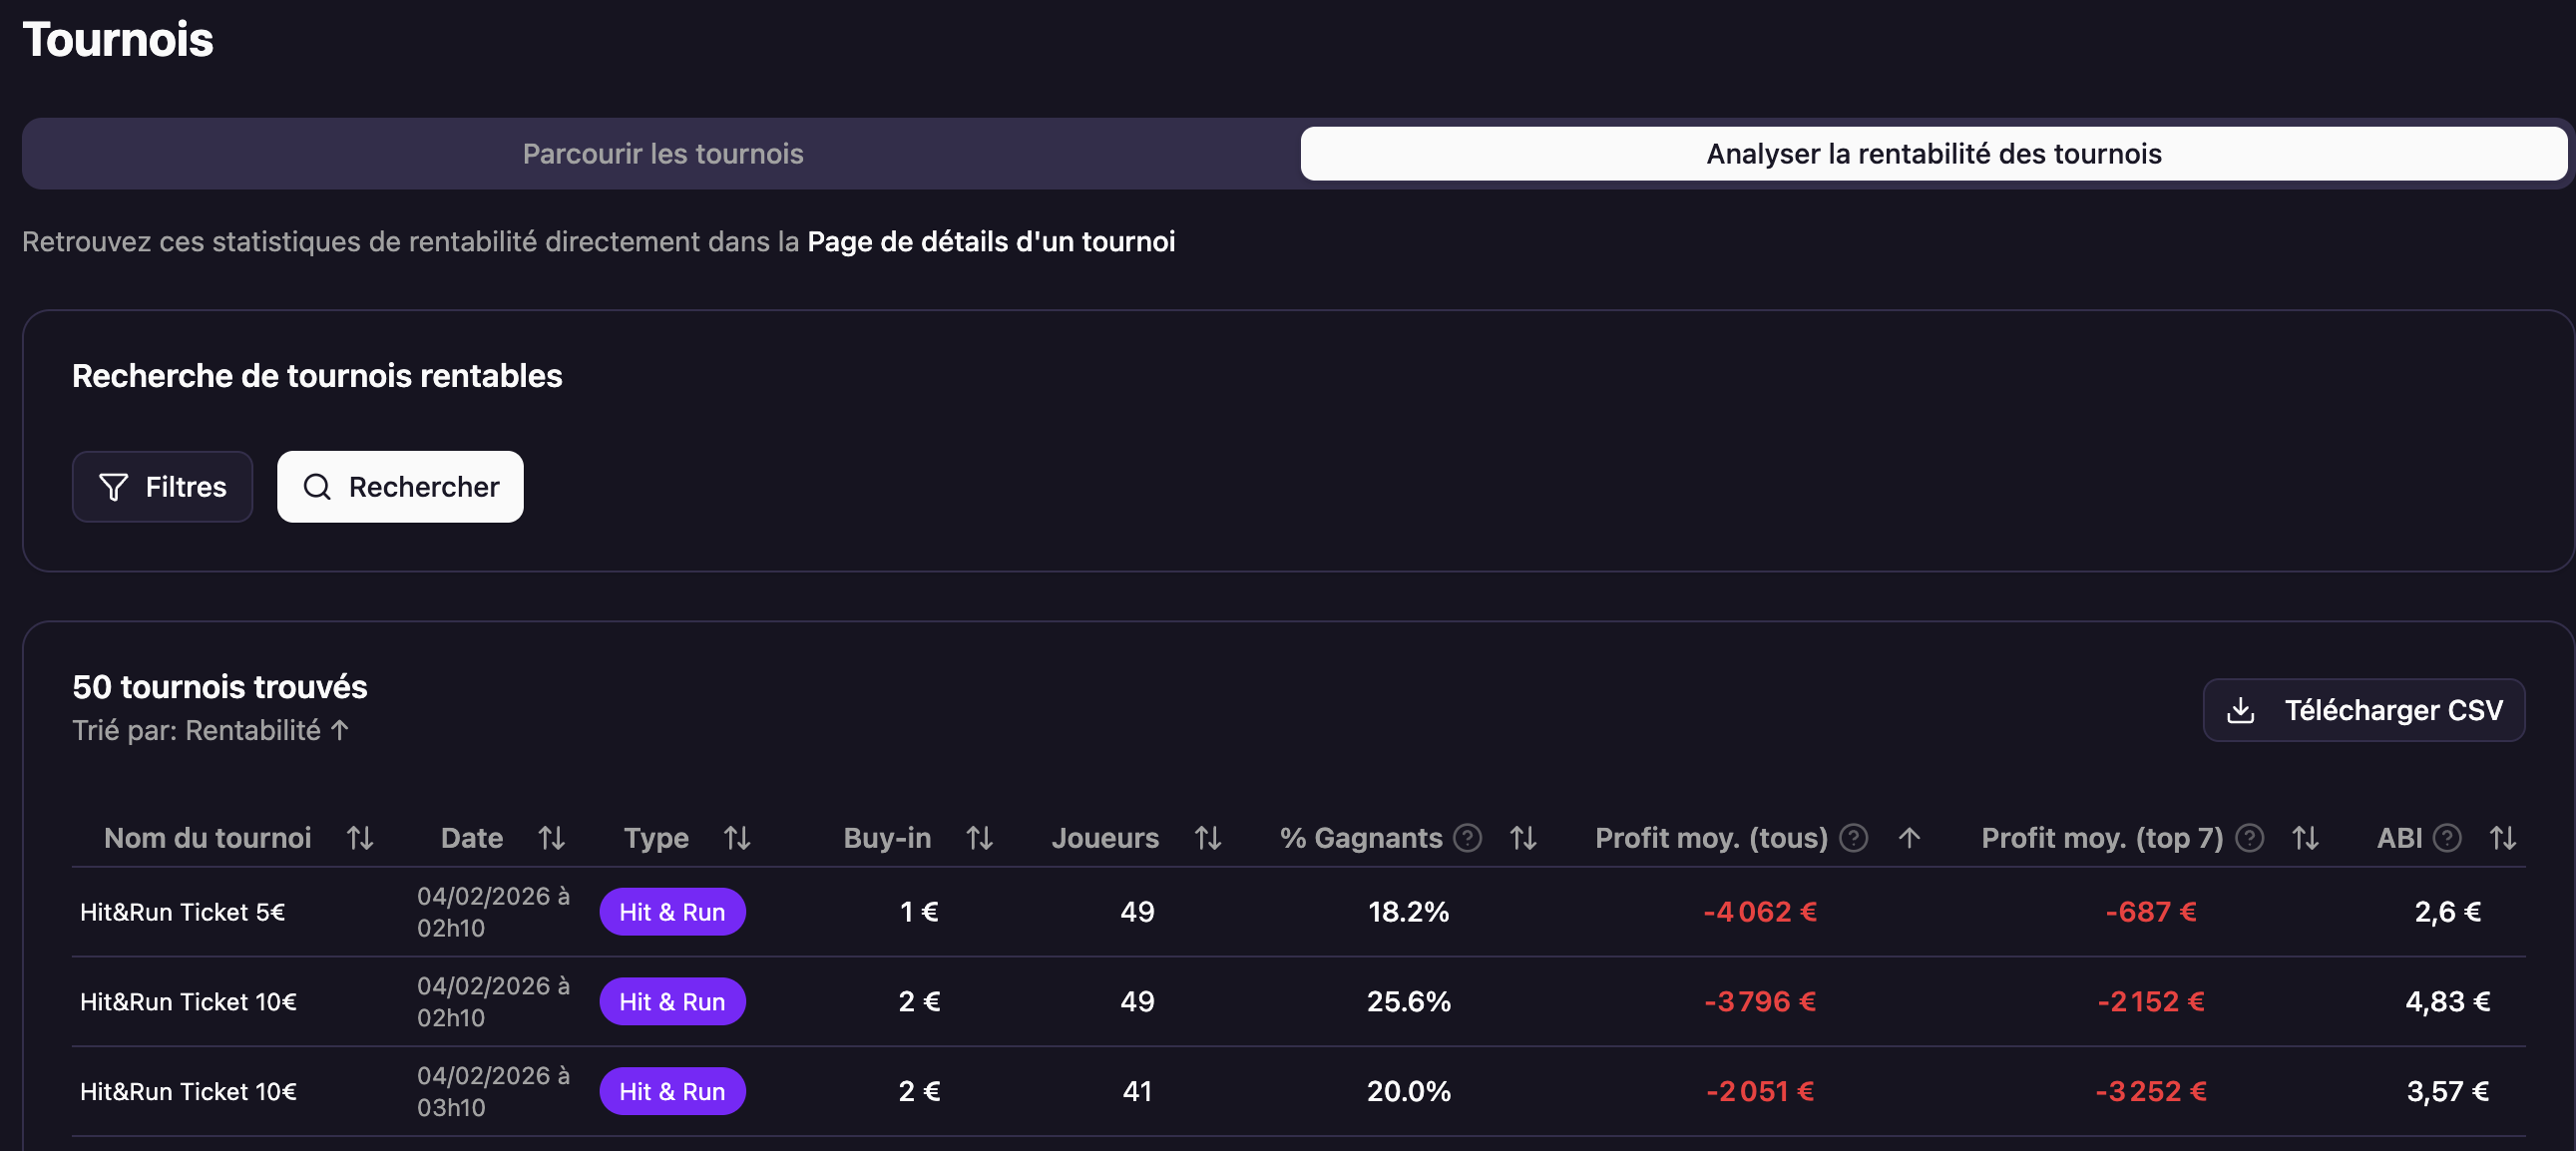Click the 4,83 € ABI value
2576x1151 pixels.
click(x=2447, y=1001)
